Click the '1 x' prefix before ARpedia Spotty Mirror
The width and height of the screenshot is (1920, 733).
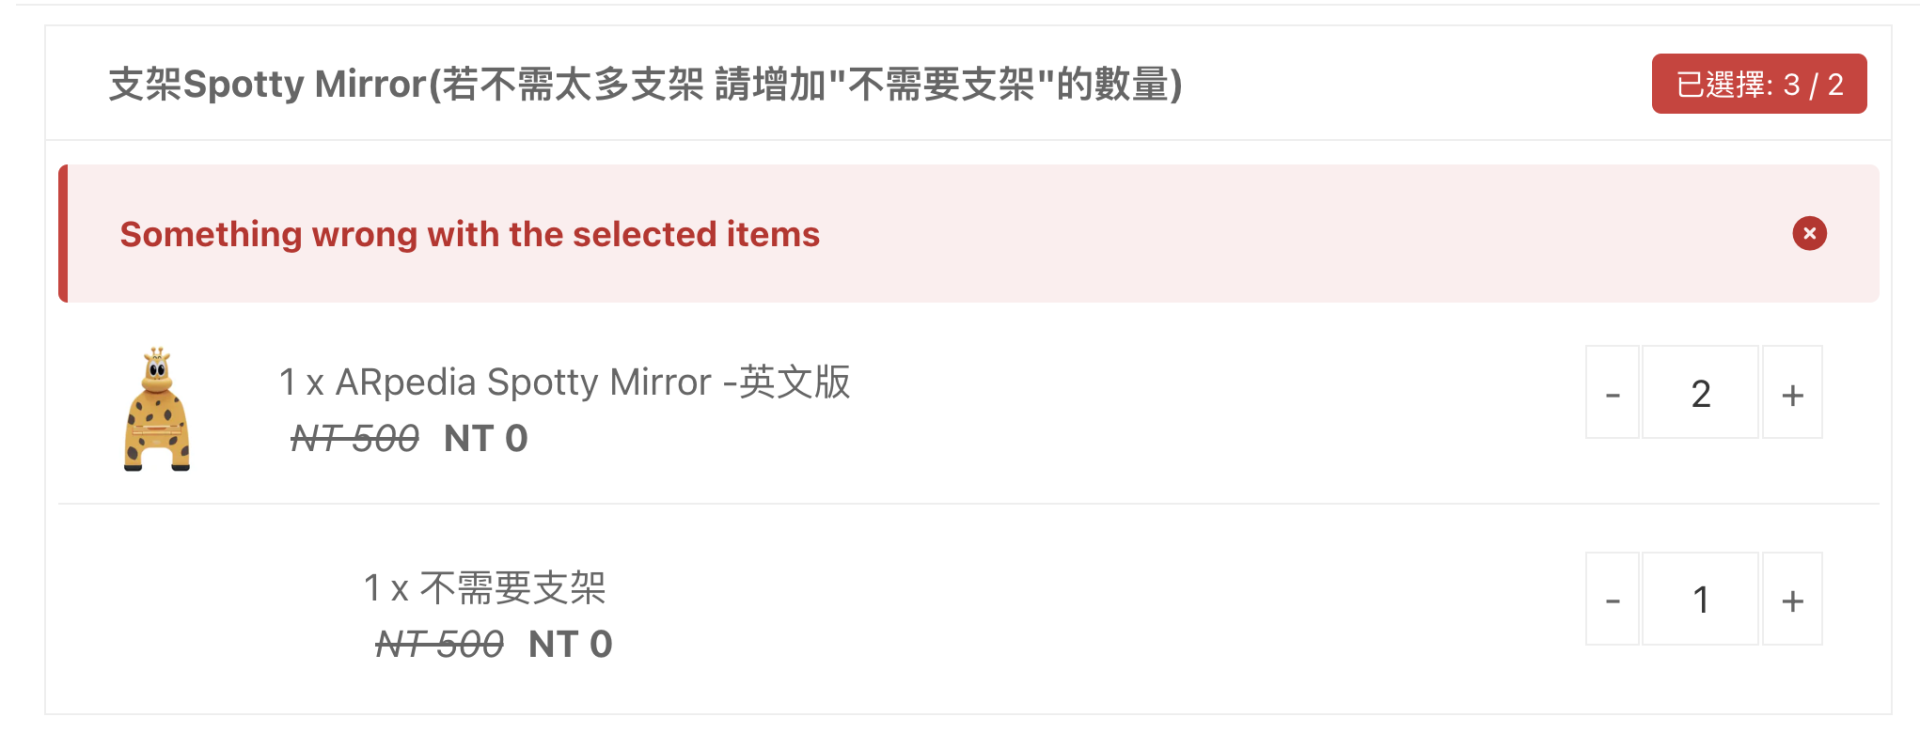pos(302,382)
